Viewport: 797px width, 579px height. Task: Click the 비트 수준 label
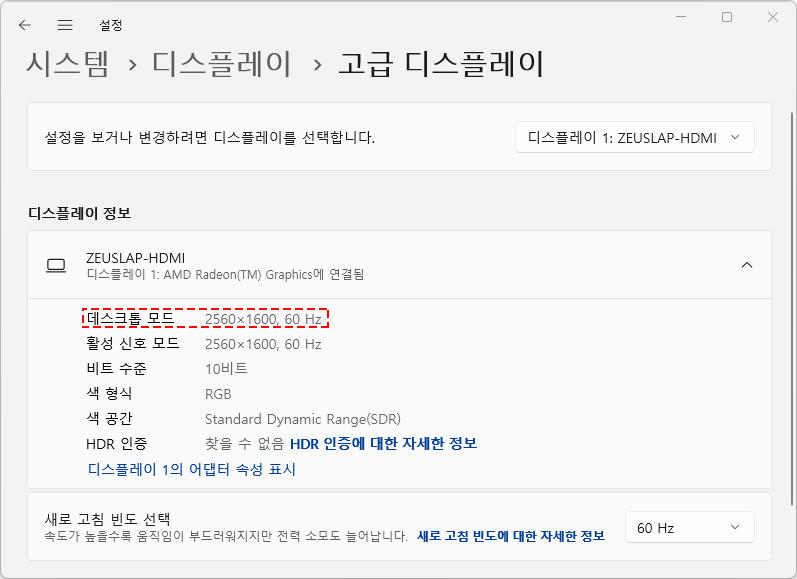[x=116, y=369]
